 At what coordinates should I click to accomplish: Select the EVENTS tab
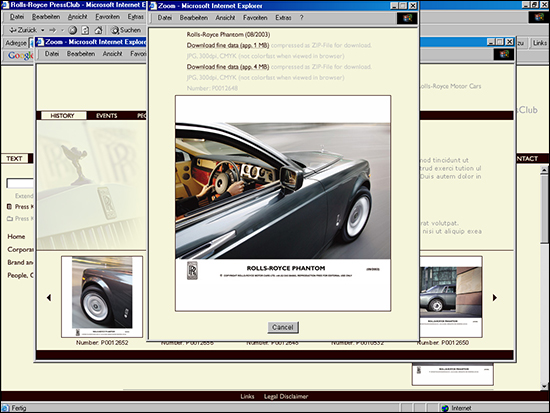(107, 115)
